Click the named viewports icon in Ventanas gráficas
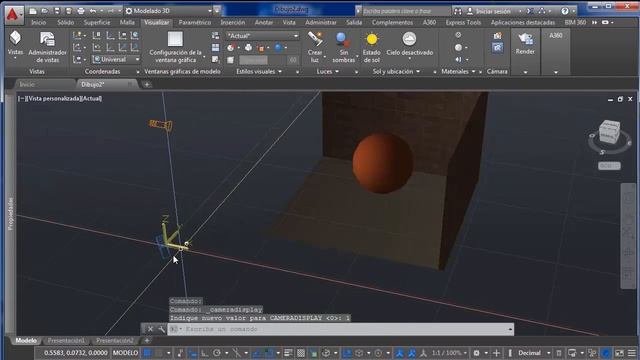The height and width of the screenshot is (360, 640). (216, 36)
